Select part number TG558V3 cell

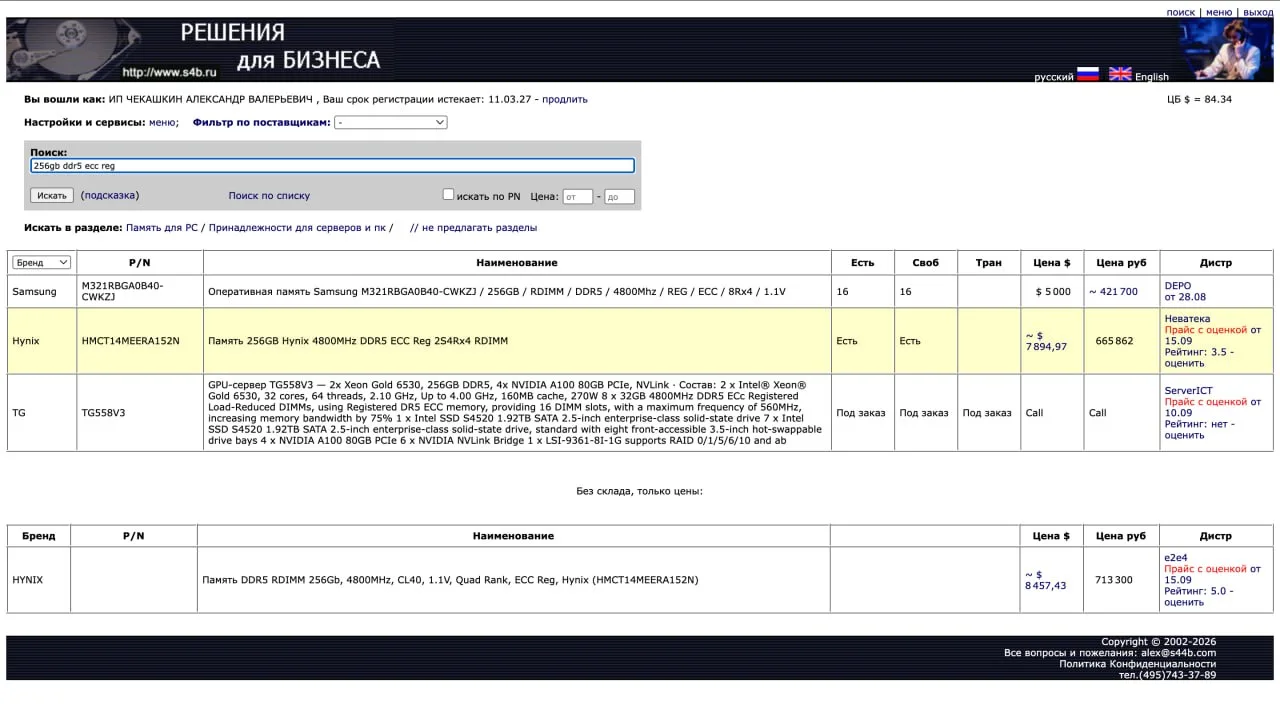pyautogui.click(x=140, y=413)
